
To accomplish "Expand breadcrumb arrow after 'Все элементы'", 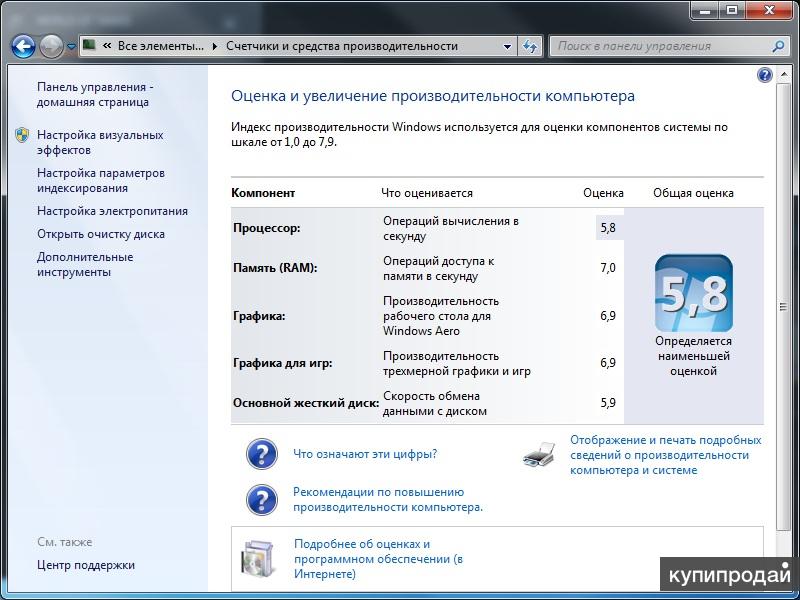I will [x=214, y=46].
